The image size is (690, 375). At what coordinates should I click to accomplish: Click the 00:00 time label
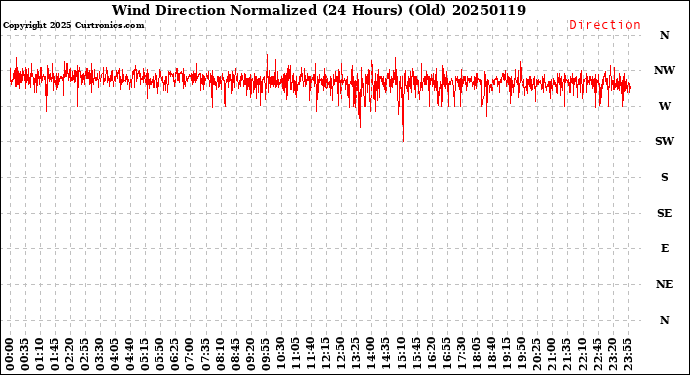tap(10, 354)
